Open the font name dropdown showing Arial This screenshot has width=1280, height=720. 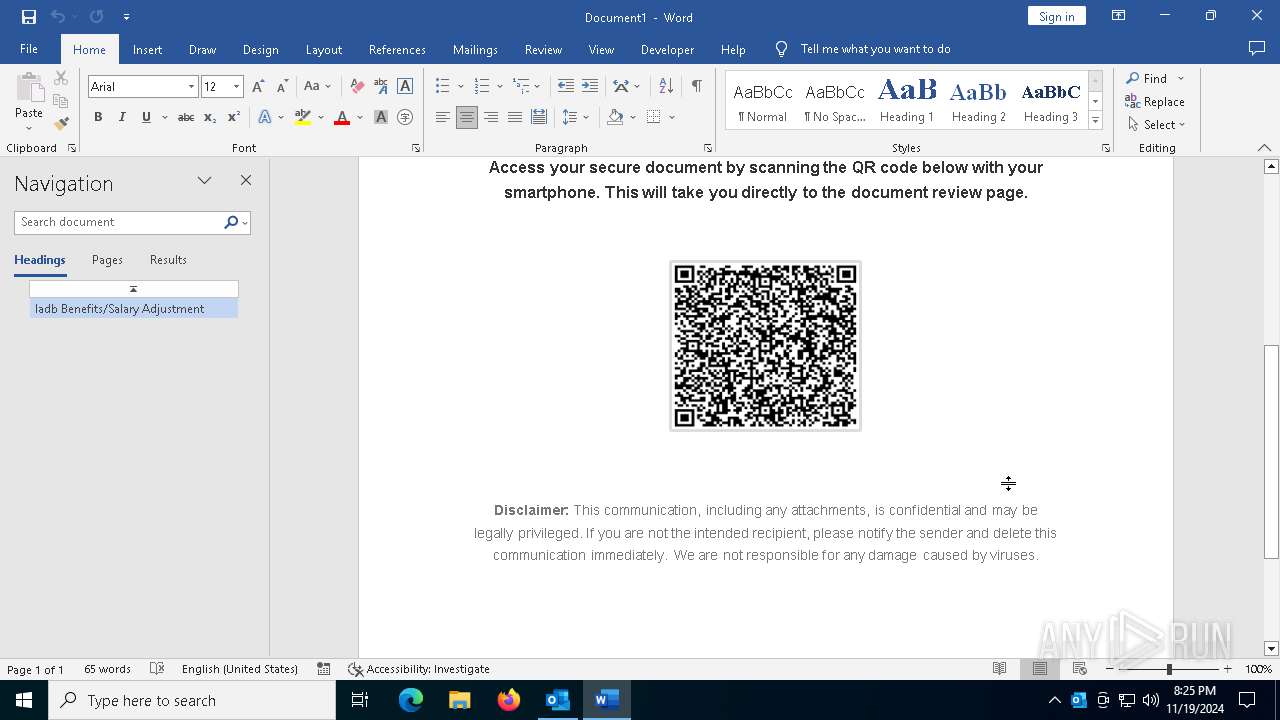click(191, 87)
